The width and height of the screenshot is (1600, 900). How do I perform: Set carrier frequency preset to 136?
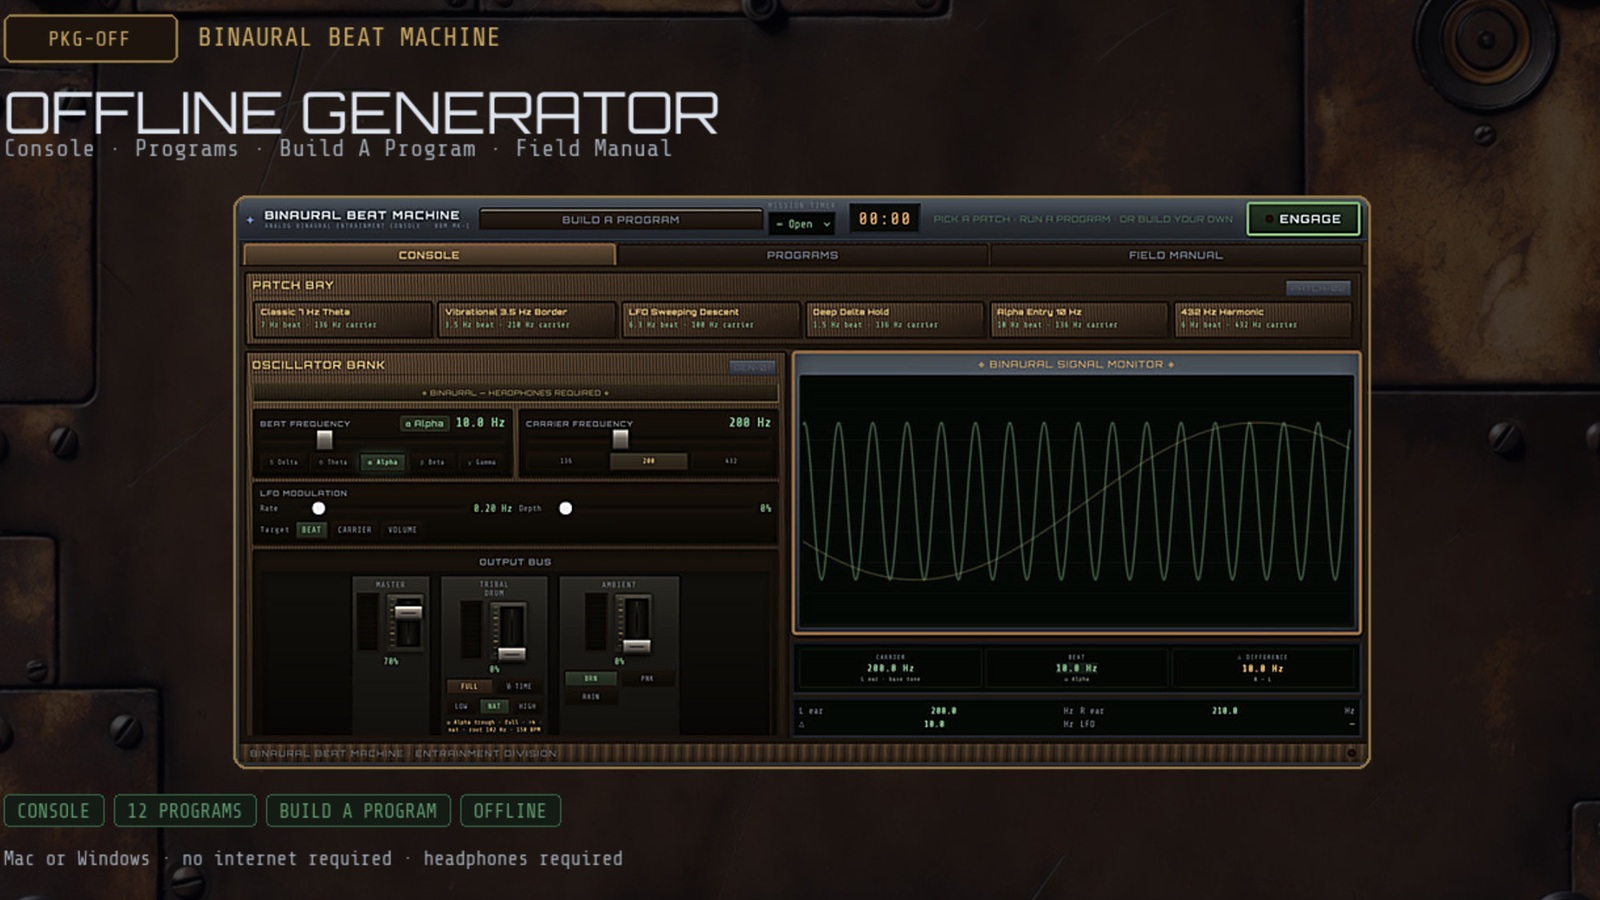[566, 461]
